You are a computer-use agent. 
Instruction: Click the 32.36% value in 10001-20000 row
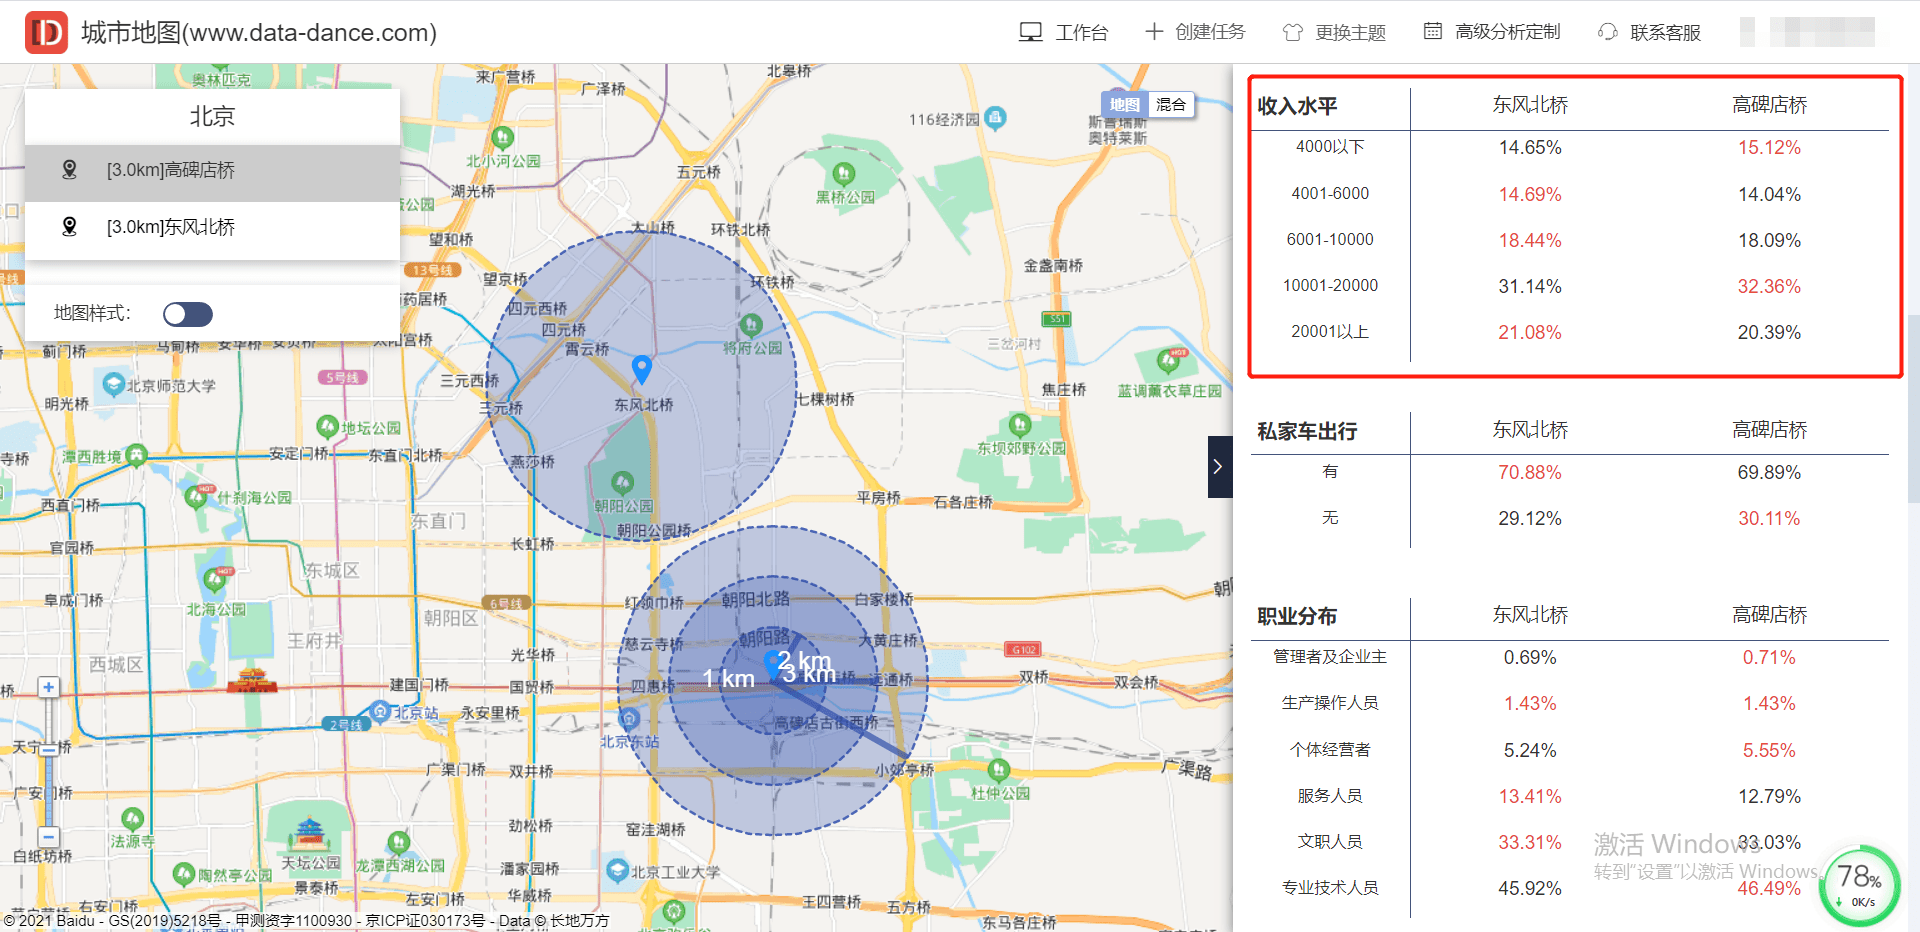coord(1769,286)
